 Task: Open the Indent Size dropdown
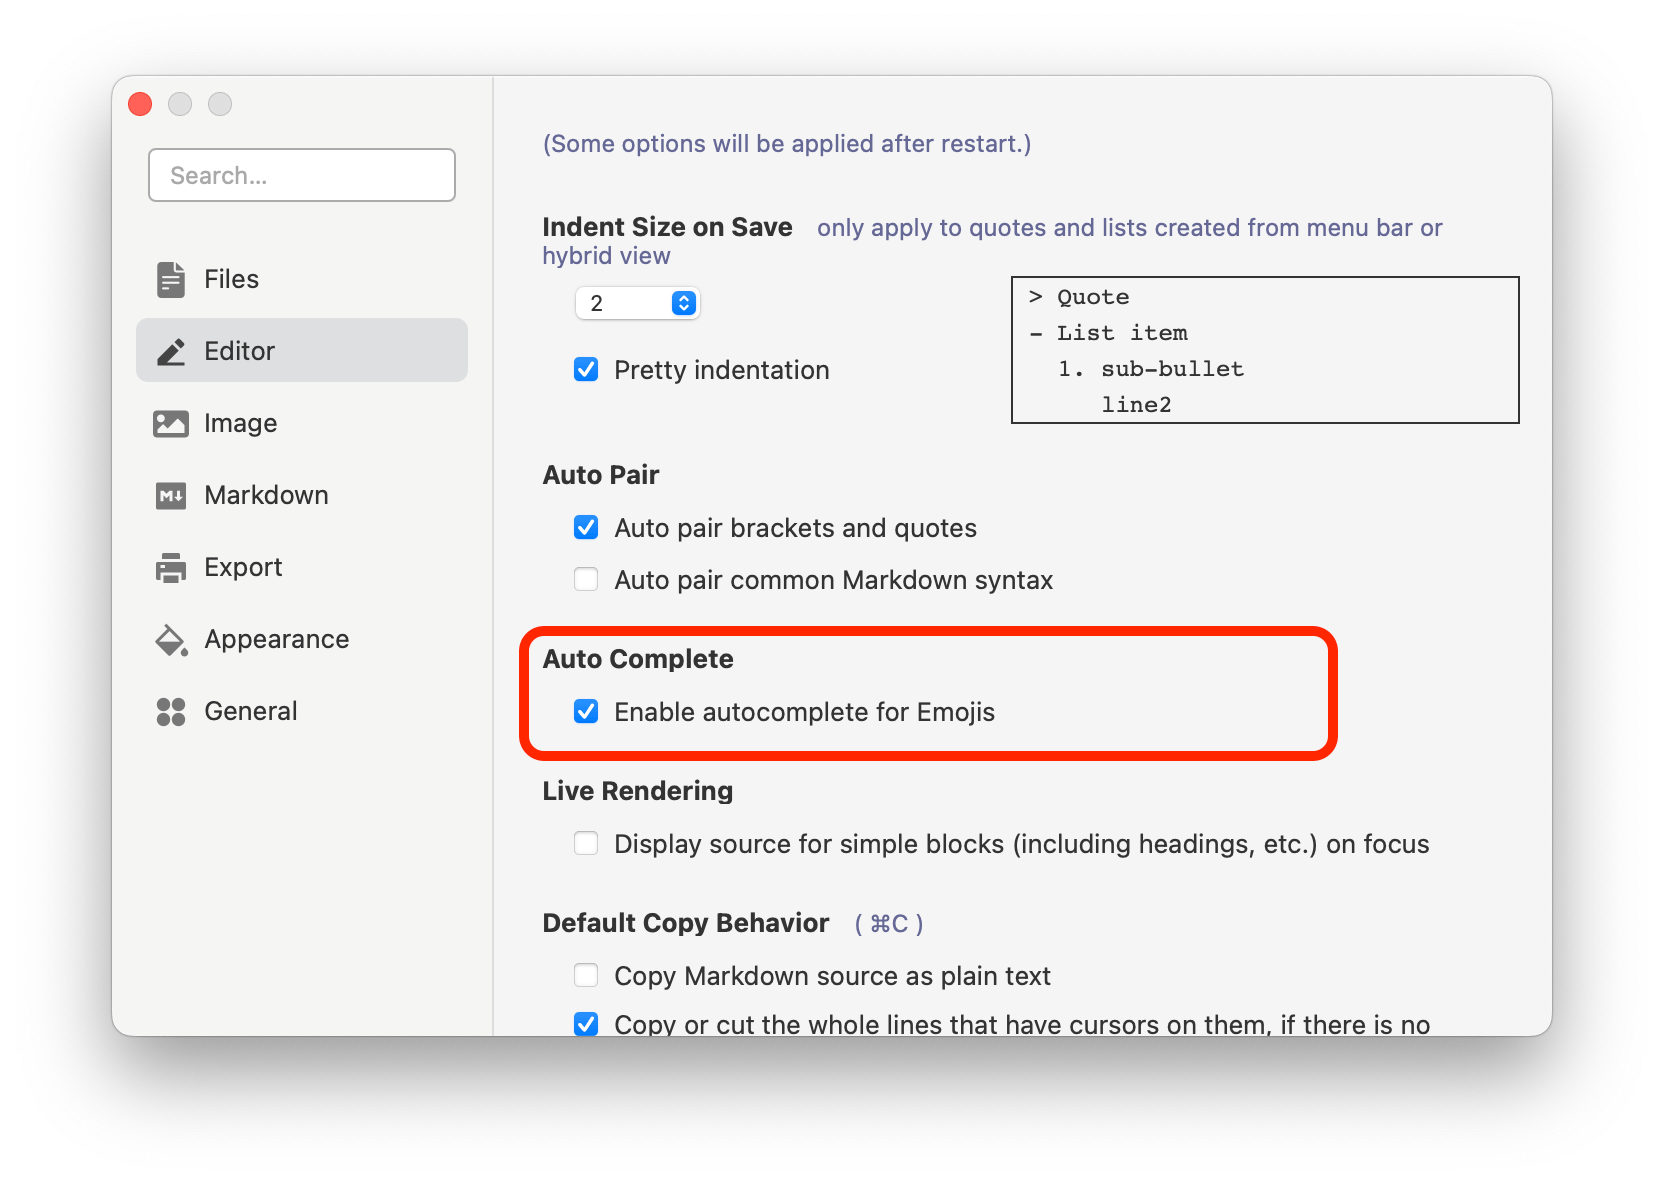coord(637,303)
